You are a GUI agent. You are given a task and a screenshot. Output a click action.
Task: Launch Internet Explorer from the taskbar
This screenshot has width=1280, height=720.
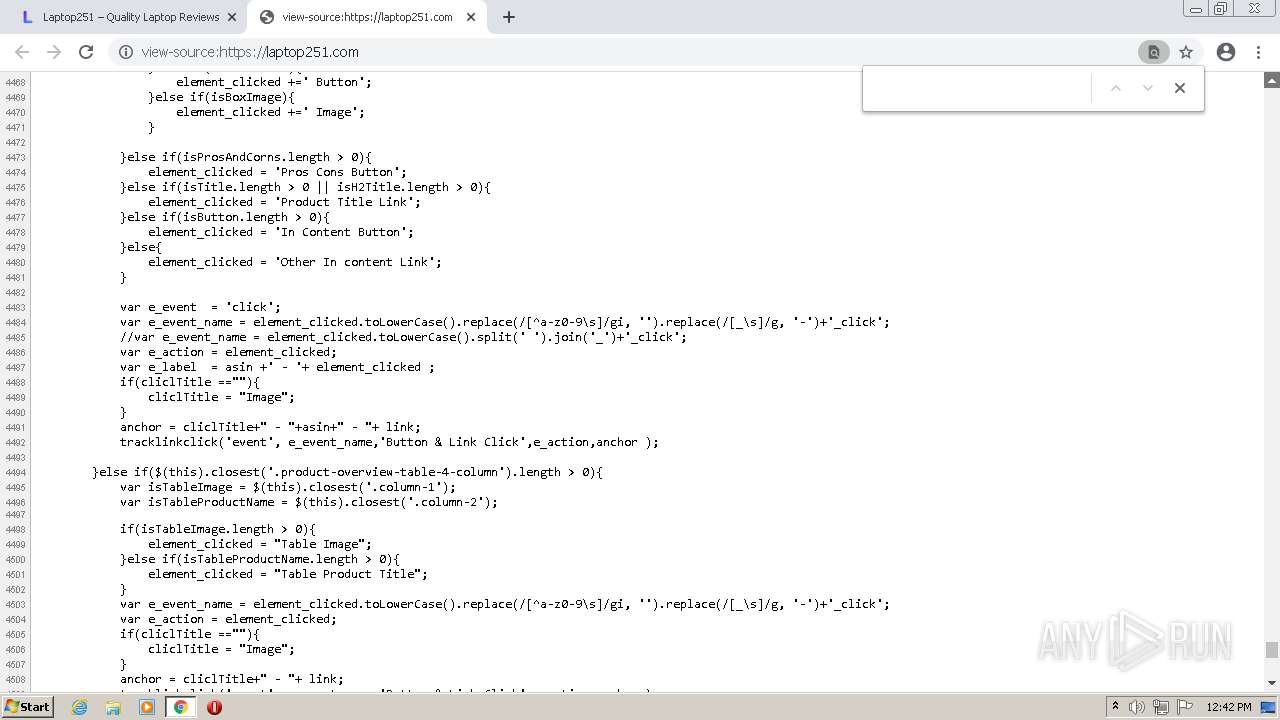click(x=79, y=707)
